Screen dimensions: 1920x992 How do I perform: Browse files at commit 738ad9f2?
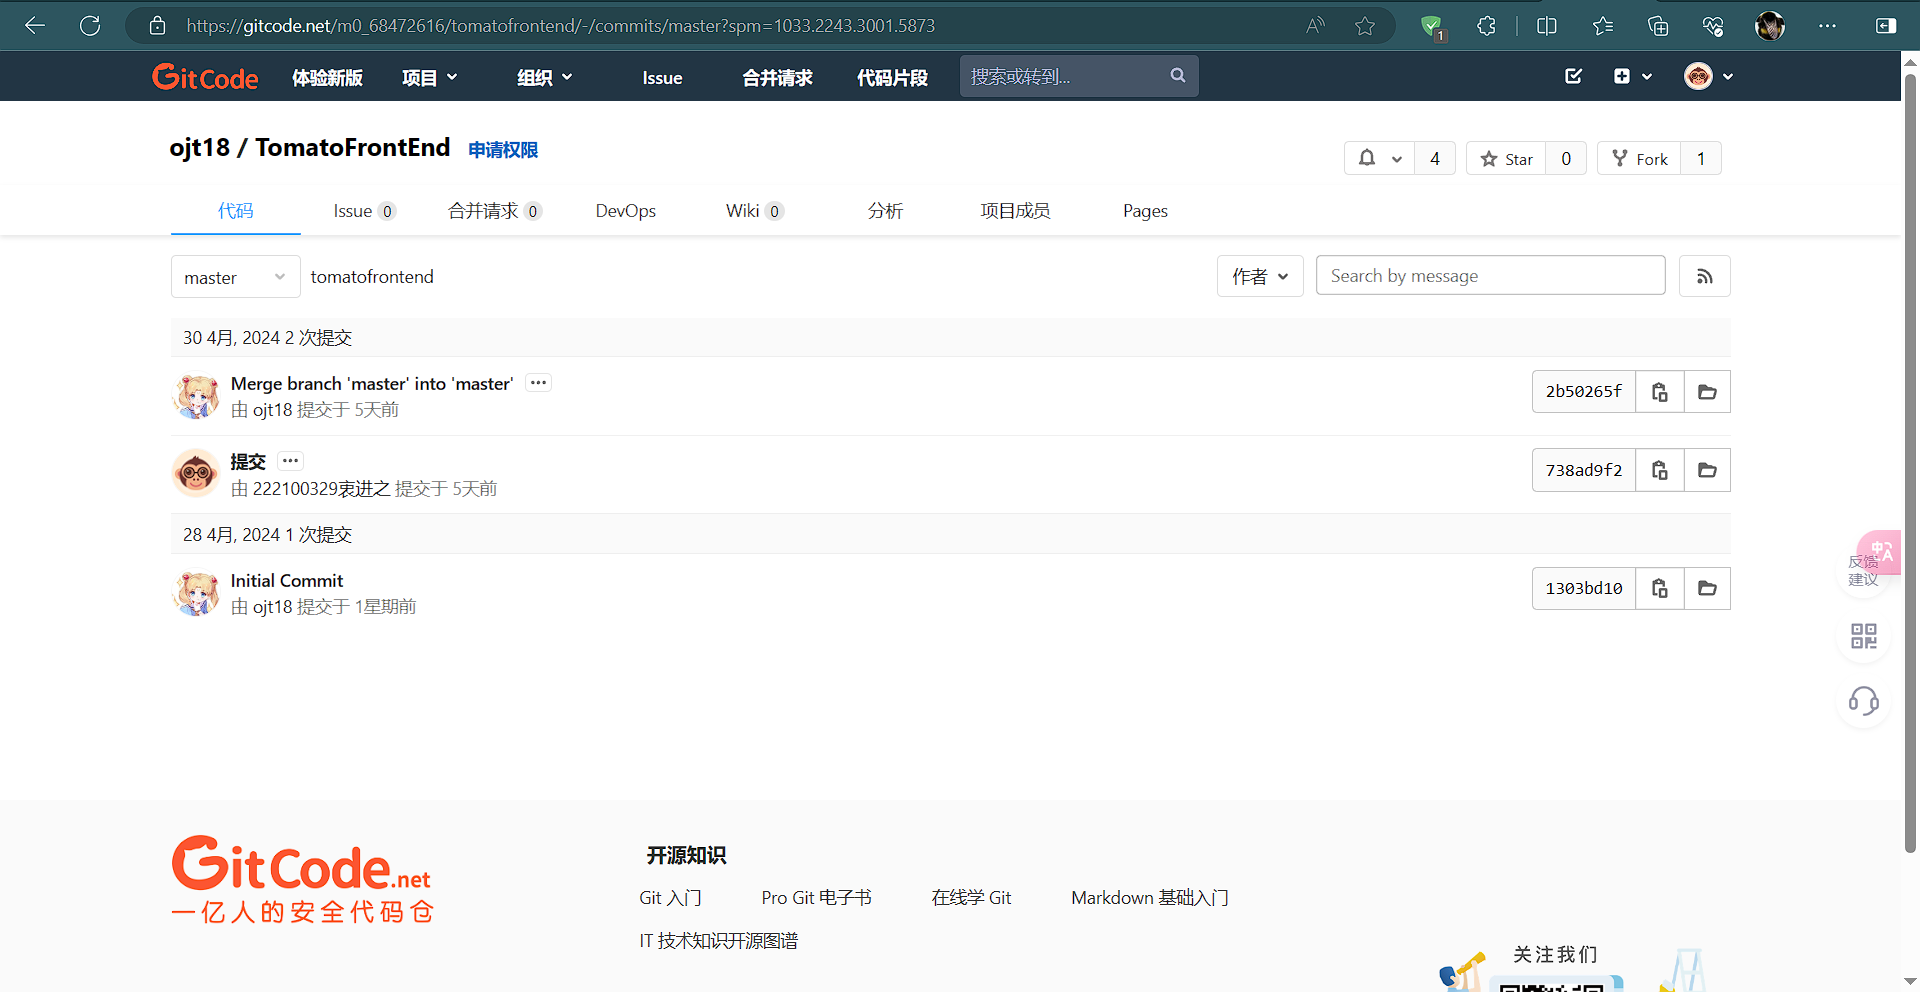point(1707,470)
